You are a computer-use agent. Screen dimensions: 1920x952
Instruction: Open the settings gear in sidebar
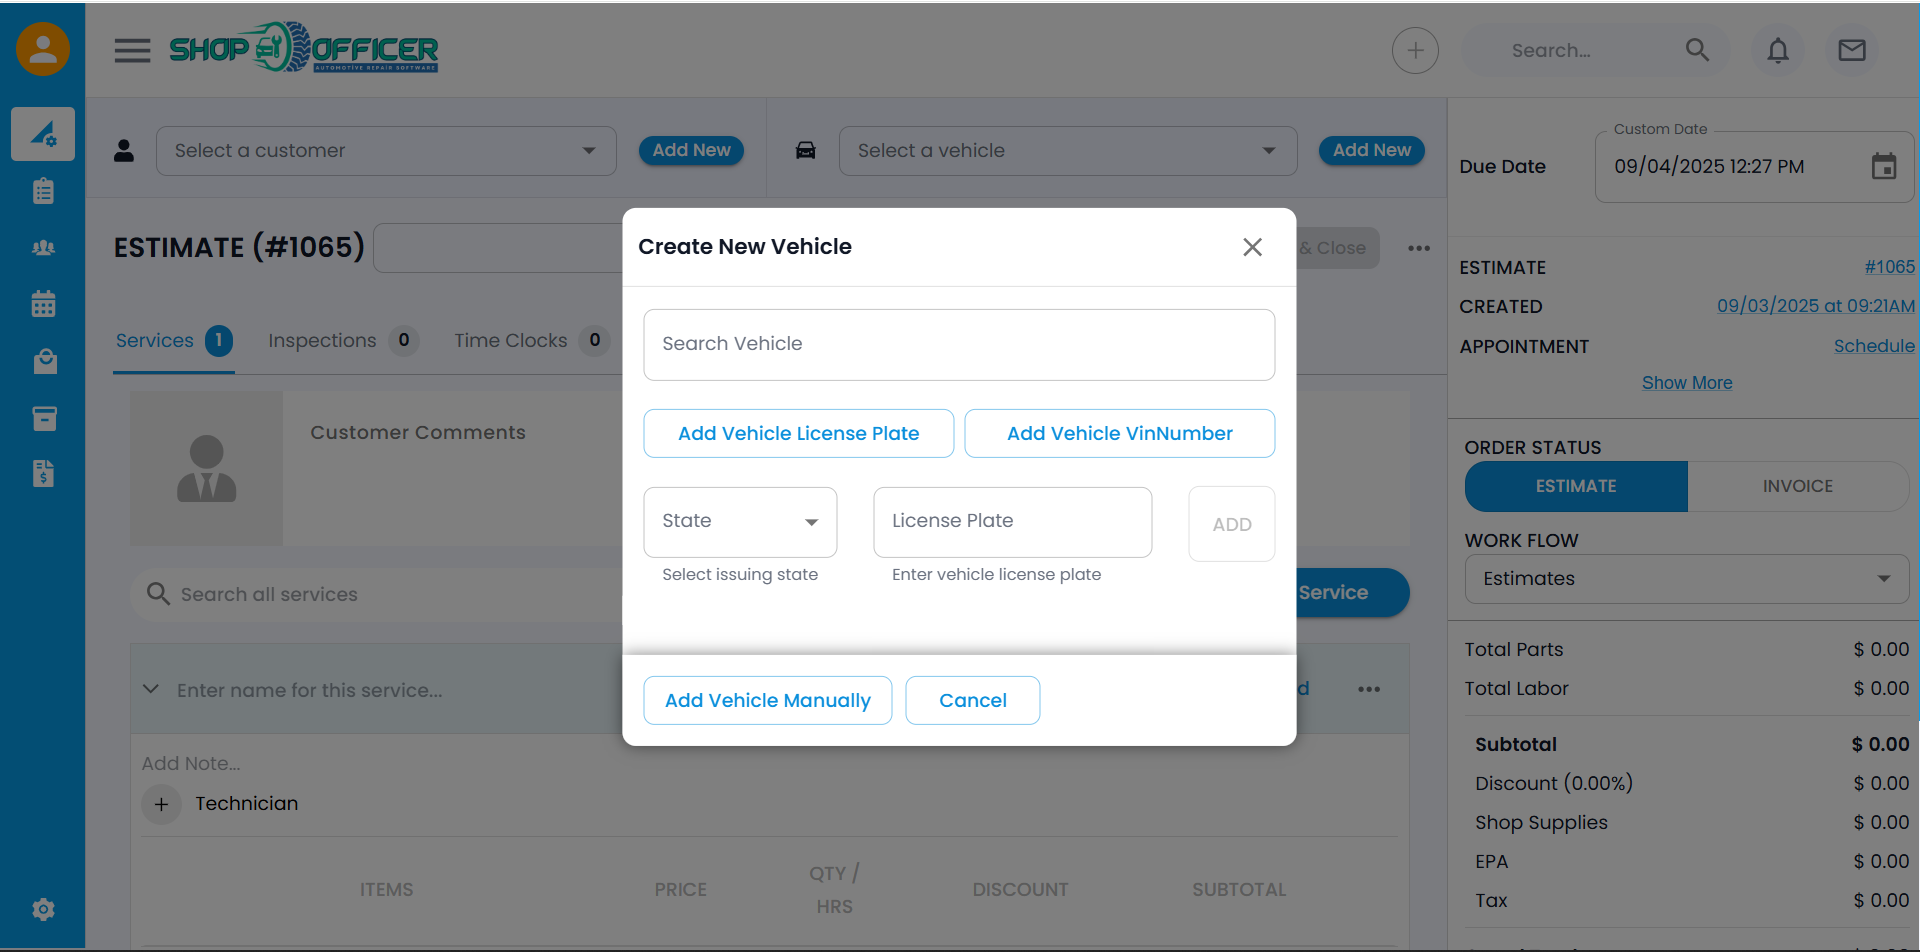click(43, 909)
